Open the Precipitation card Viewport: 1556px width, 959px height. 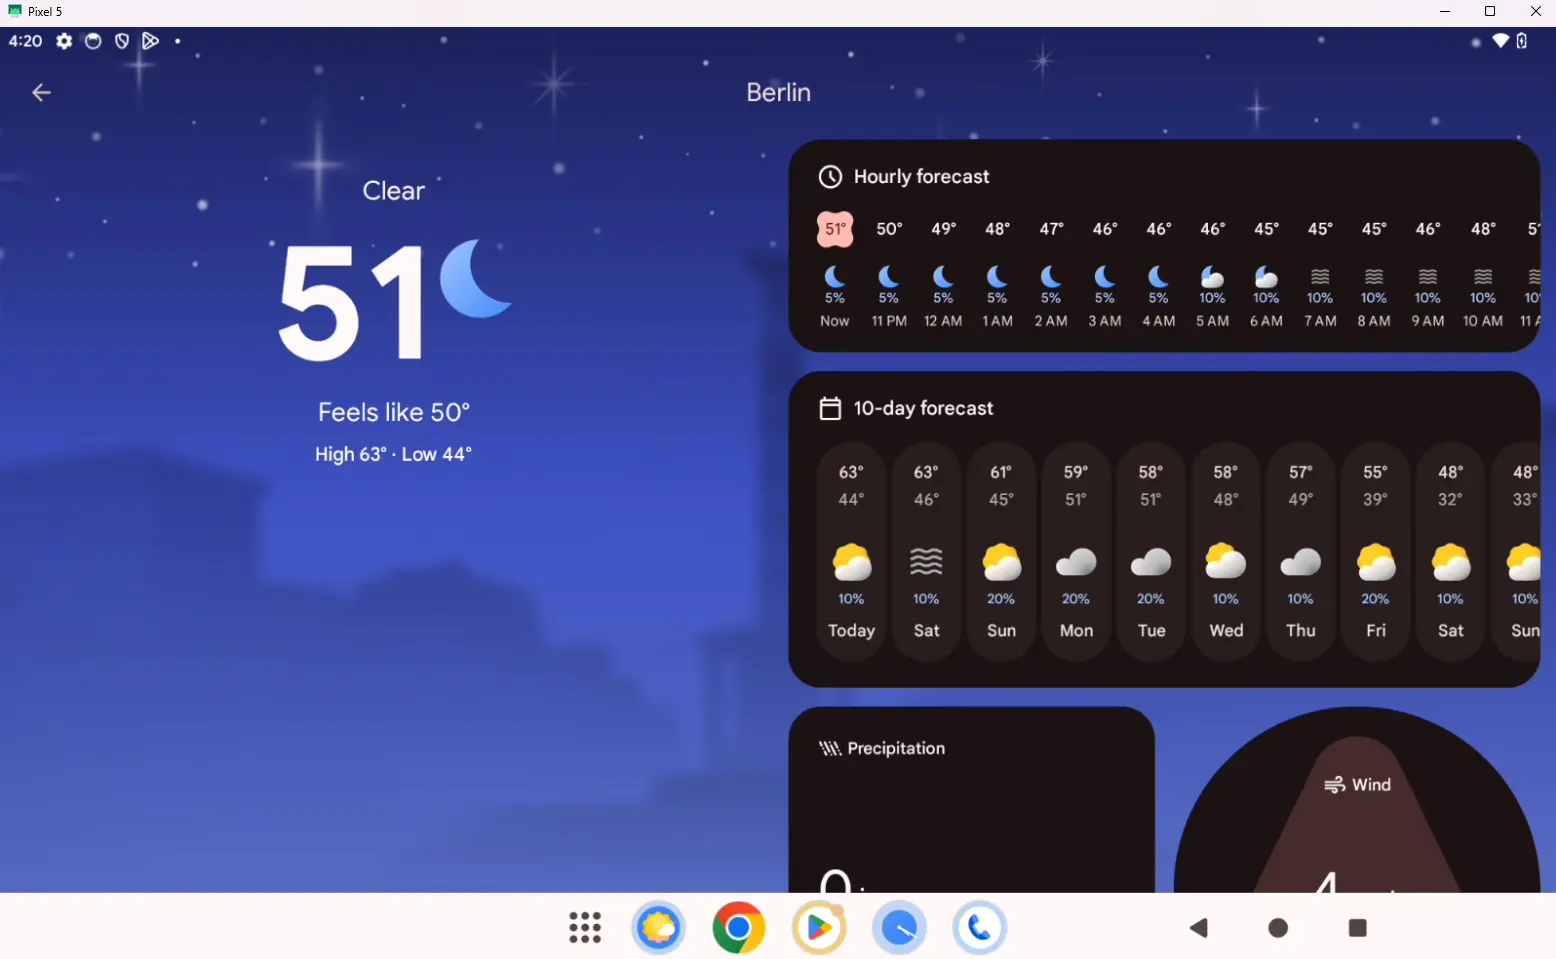pyautogui.click(x=971, y=800)
